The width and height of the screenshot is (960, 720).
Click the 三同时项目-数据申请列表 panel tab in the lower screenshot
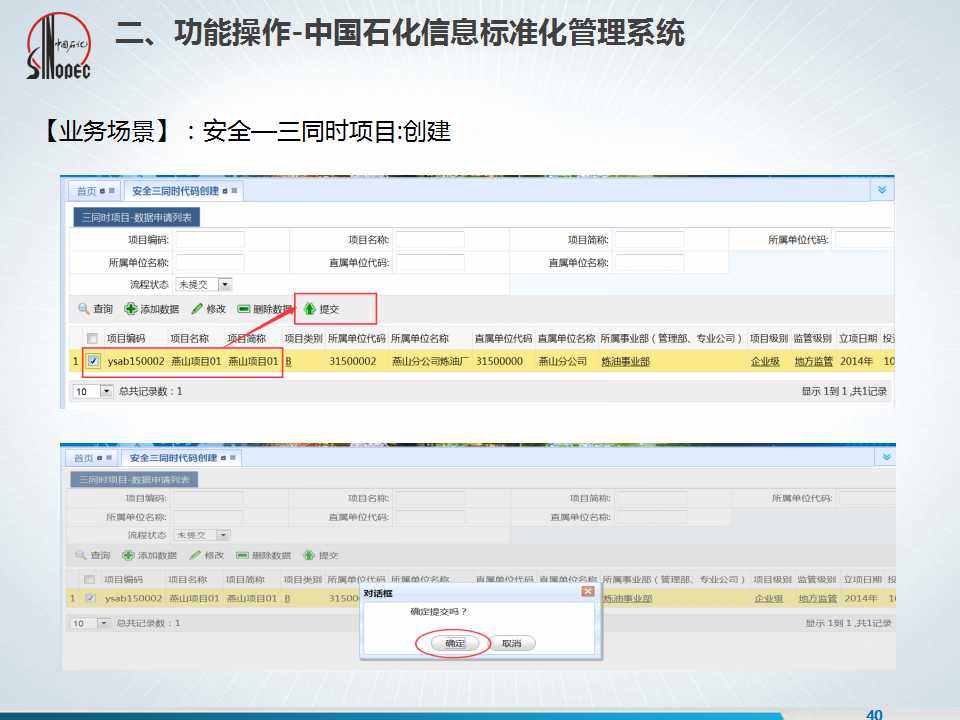134,479
